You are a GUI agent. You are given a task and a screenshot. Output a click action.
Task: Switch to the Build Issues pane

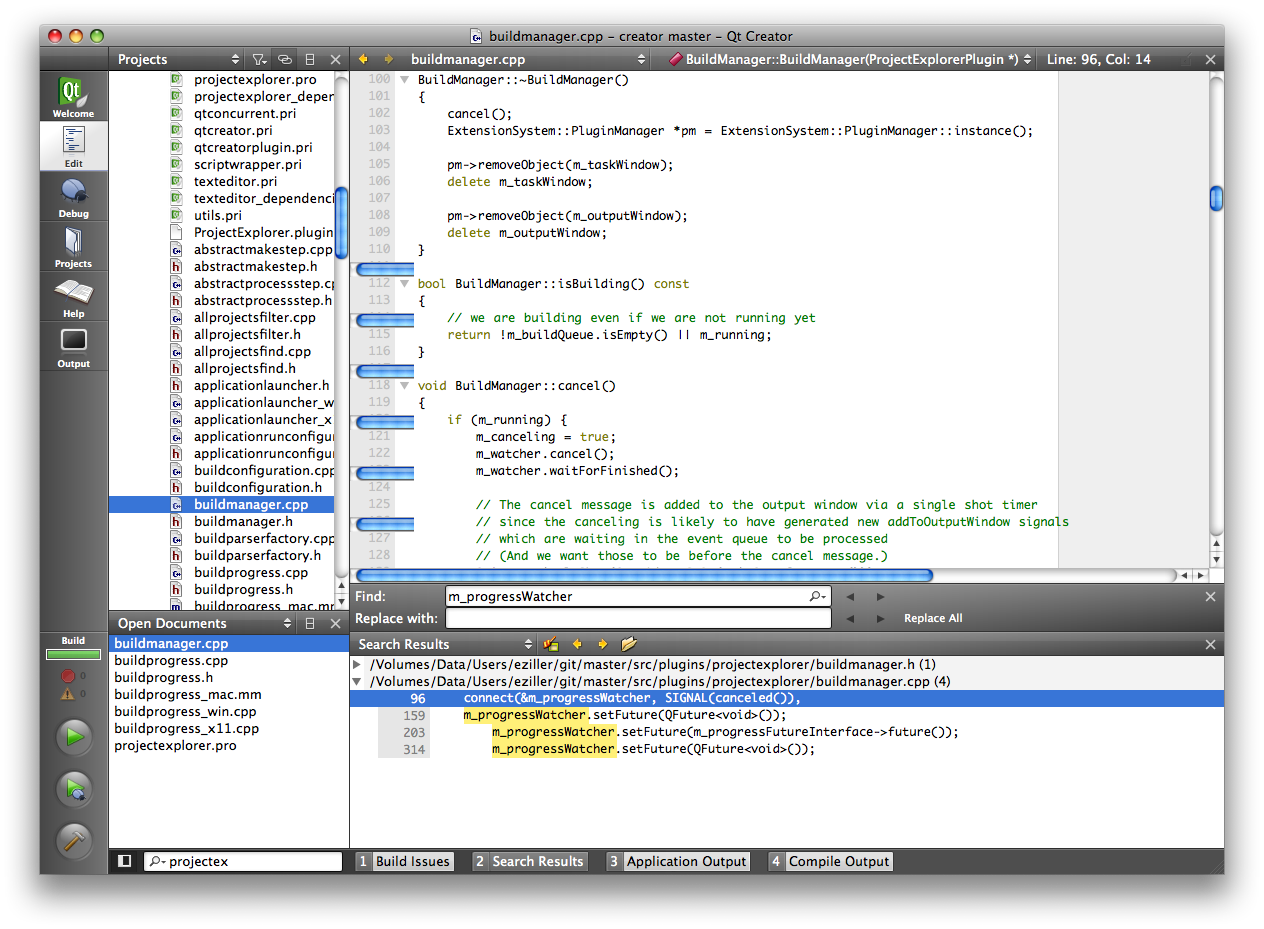404,861
